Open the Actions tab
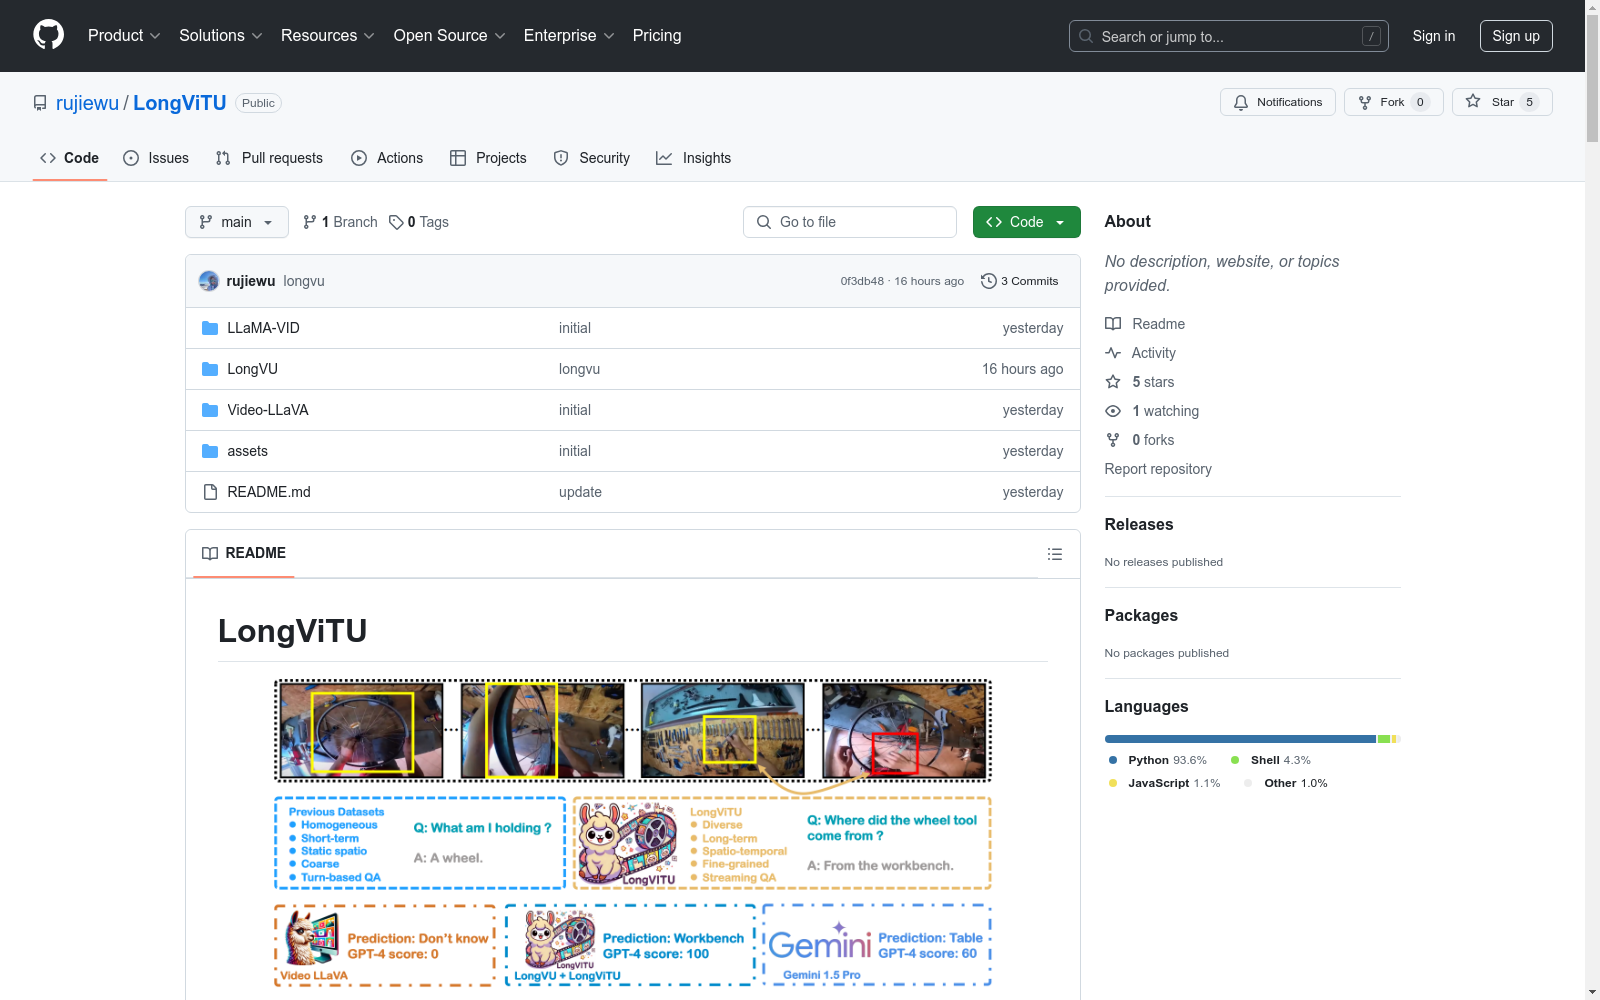Viewport: 1600px width, 1000px height. [387, 158]
